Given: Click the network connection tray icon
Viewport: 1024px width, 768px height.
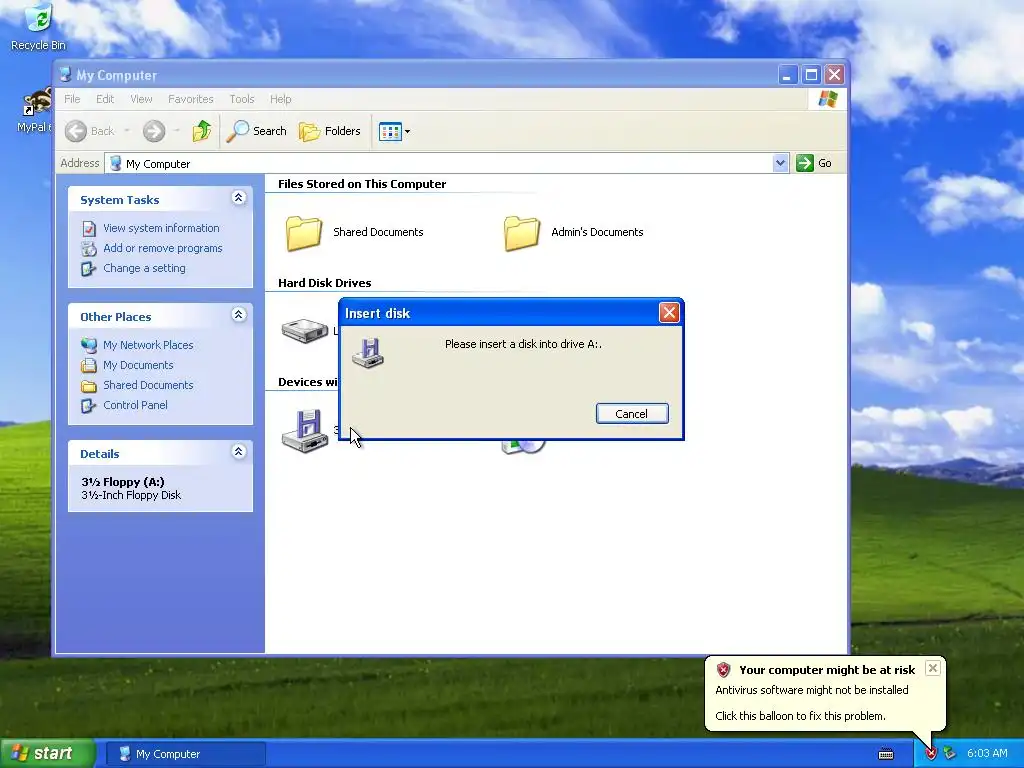Looking at the screenshot, I should [x=950, y=754].
